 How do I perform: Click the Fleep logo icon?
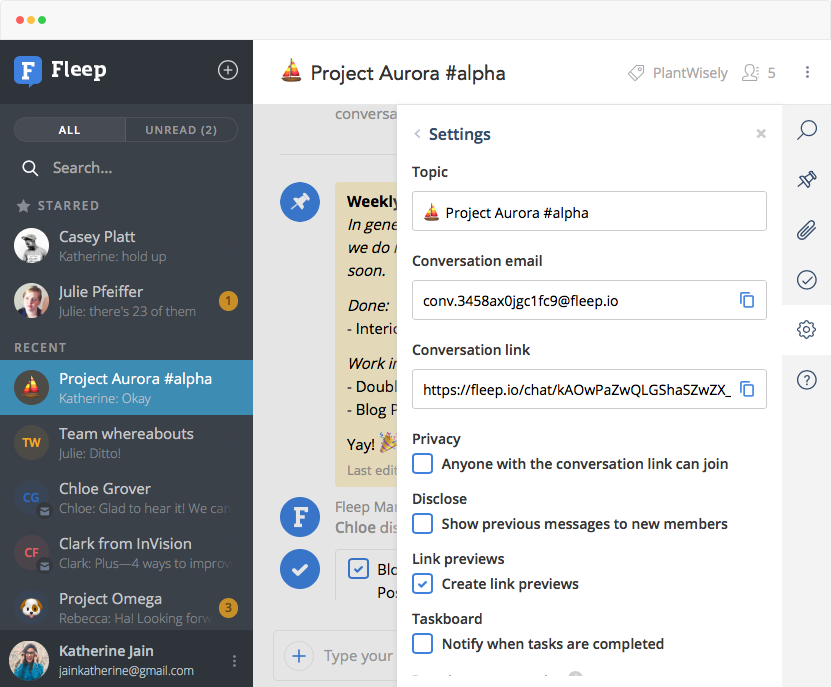(28, 71)
